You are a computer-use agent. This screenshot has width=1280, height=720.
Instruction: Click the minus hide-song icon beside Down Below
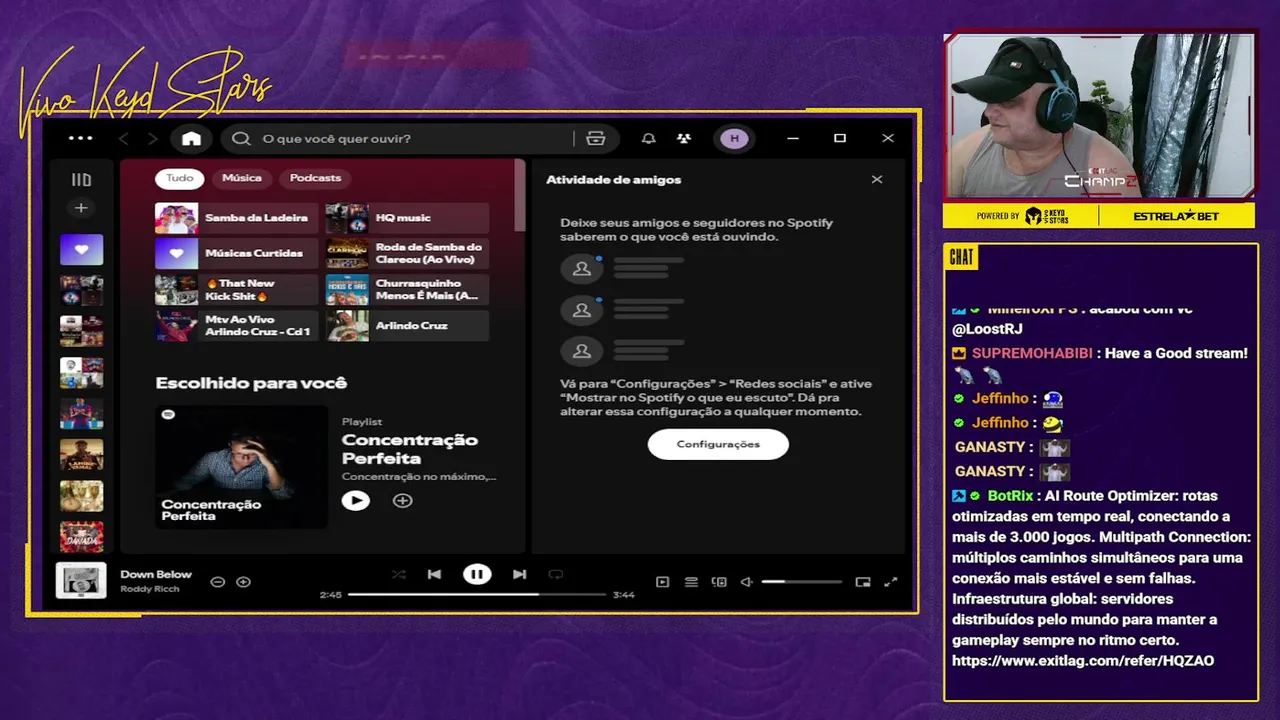point(217,581)
